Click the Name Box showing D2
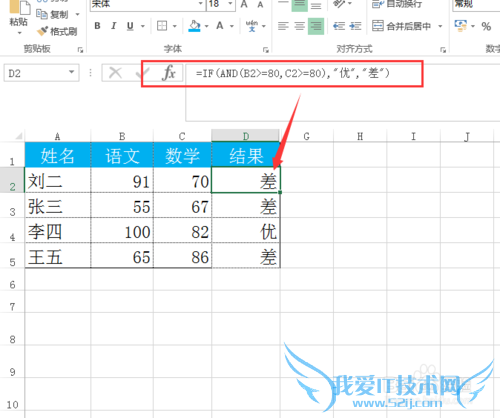The width and height of the screenshot is (500, 418). click(36, 73)
